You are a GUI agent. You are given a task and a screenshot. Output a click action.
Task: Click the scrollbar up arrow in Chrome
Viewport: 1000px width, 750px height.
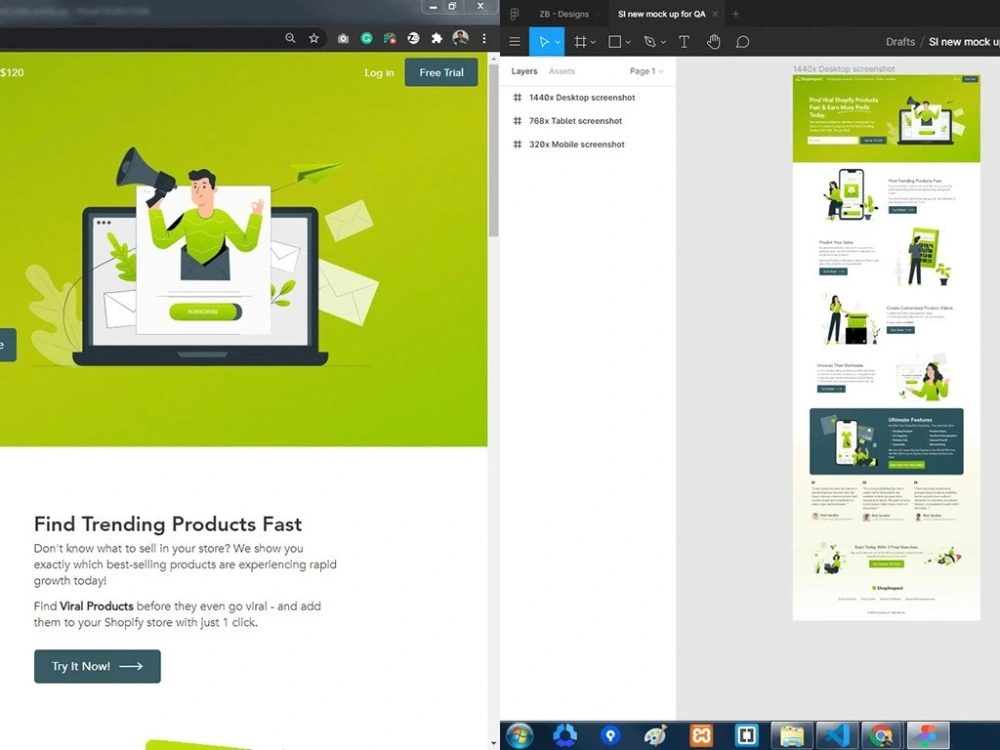coord(494,57)
